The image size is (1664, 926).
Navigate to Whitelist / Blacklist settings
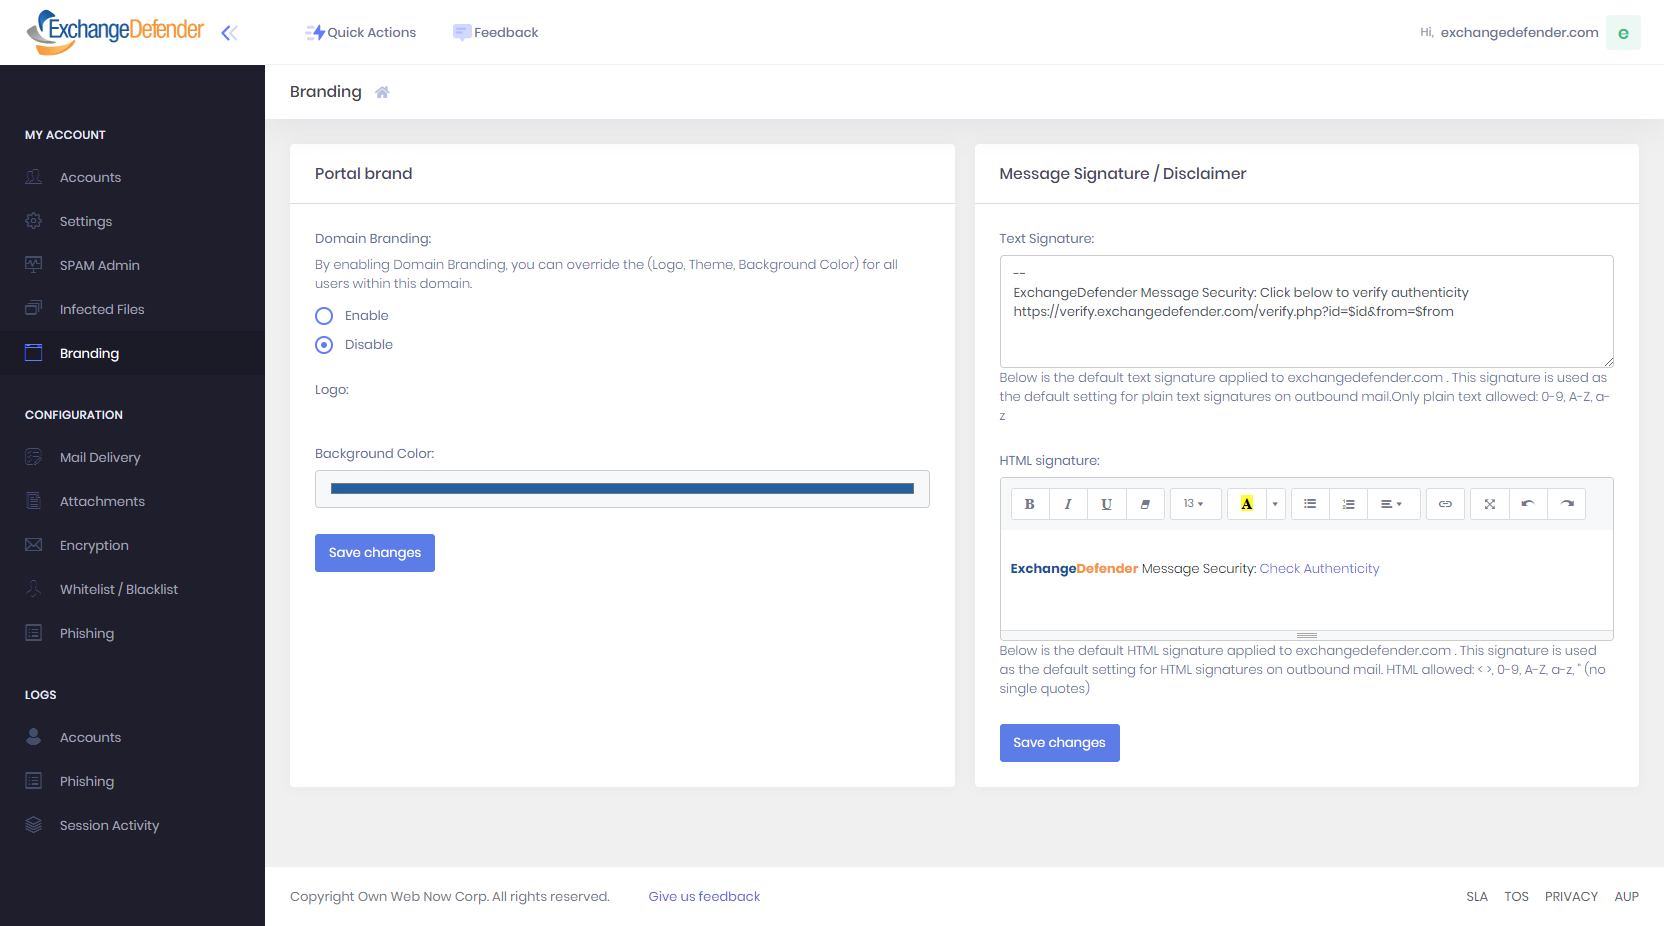pos(118,589)
